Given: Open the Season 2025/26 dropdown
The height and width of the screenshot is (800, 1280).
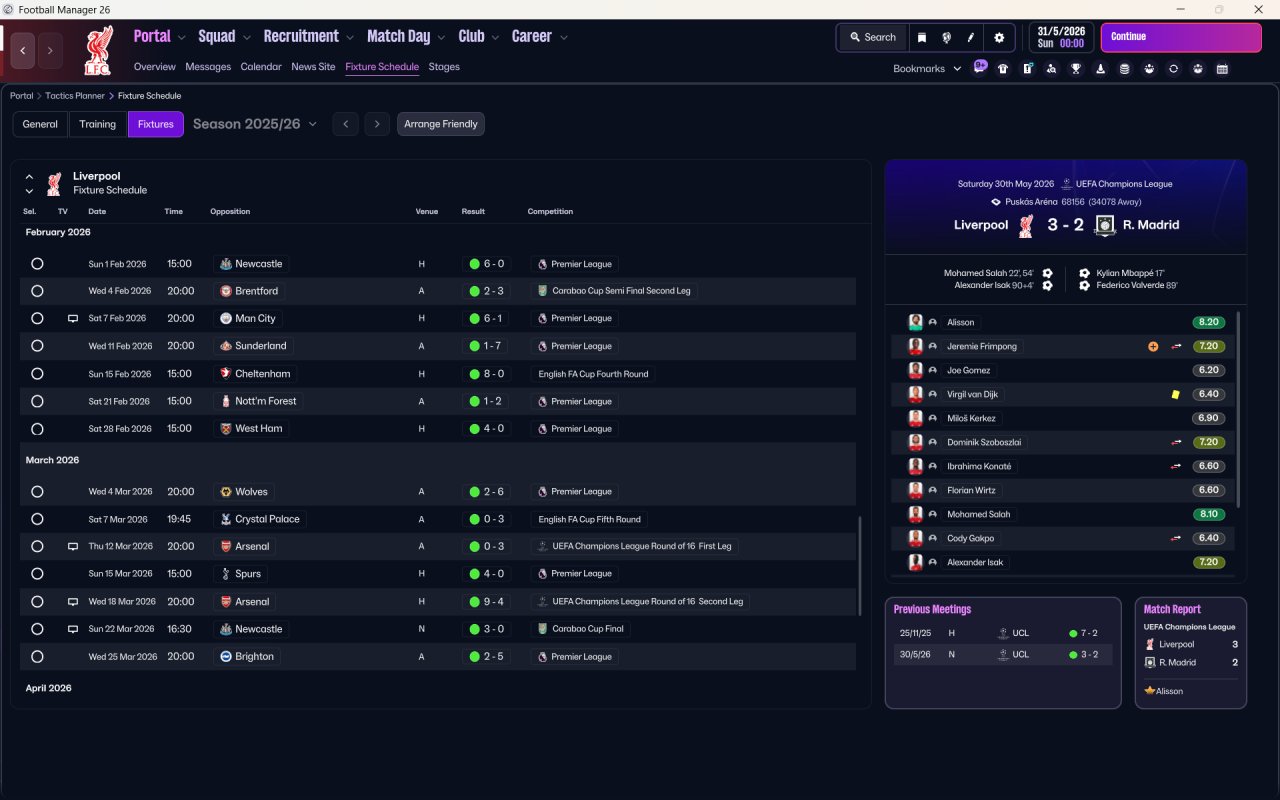Looking at the screenshot, I should [x=255, y=124].
